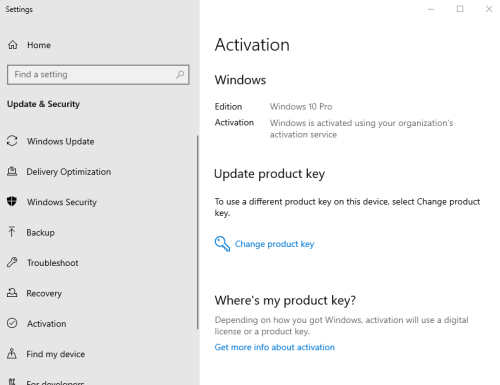
Task: Click the Recovery icon in sidebar
Action: [12, 293]
